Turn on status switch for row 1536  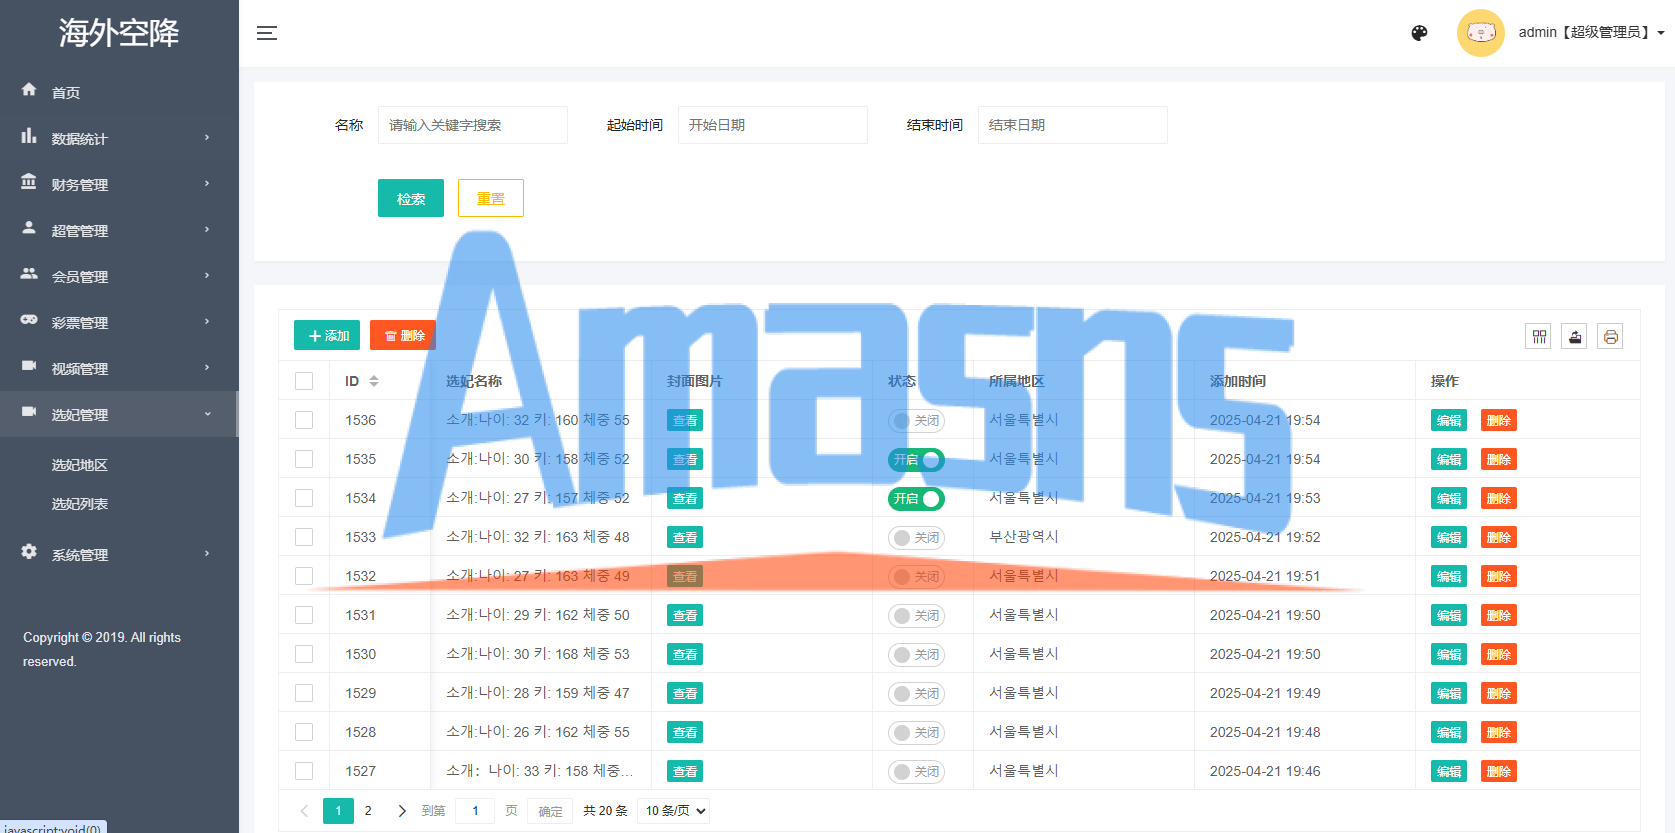click(x=916, y=421)
